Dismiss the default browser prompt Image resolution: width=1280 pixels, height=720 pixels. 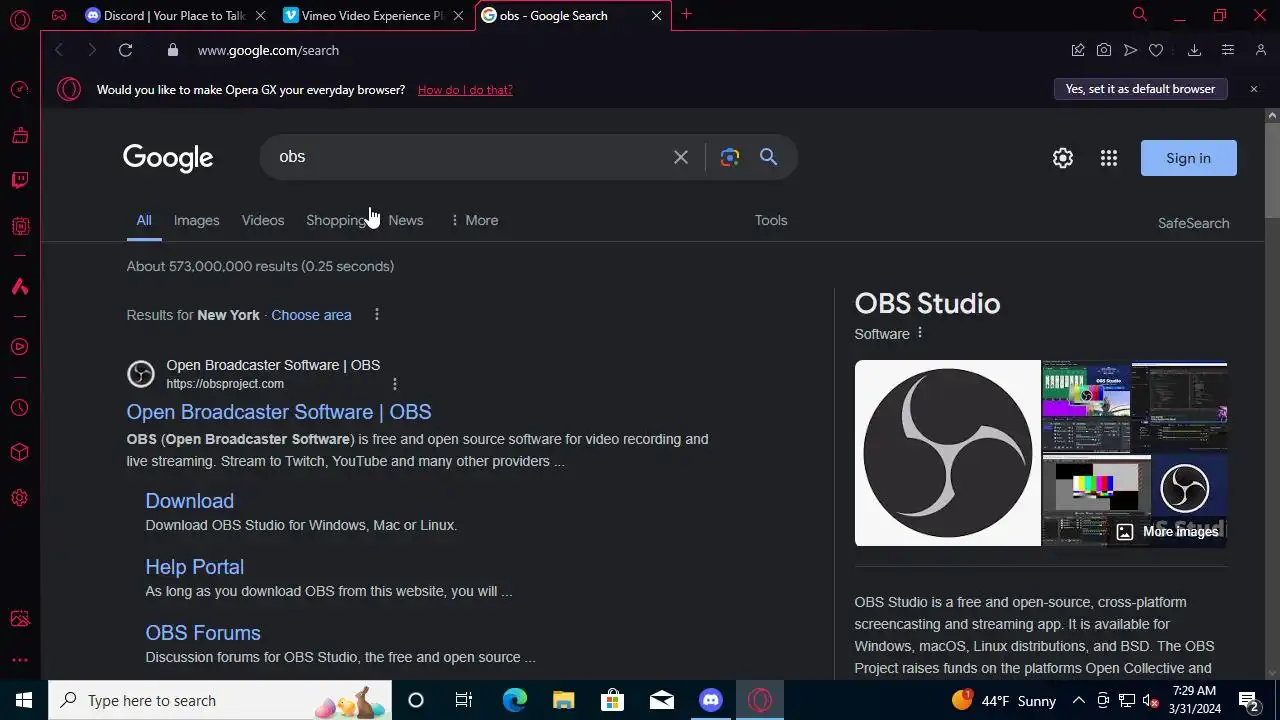[1253, 89]
